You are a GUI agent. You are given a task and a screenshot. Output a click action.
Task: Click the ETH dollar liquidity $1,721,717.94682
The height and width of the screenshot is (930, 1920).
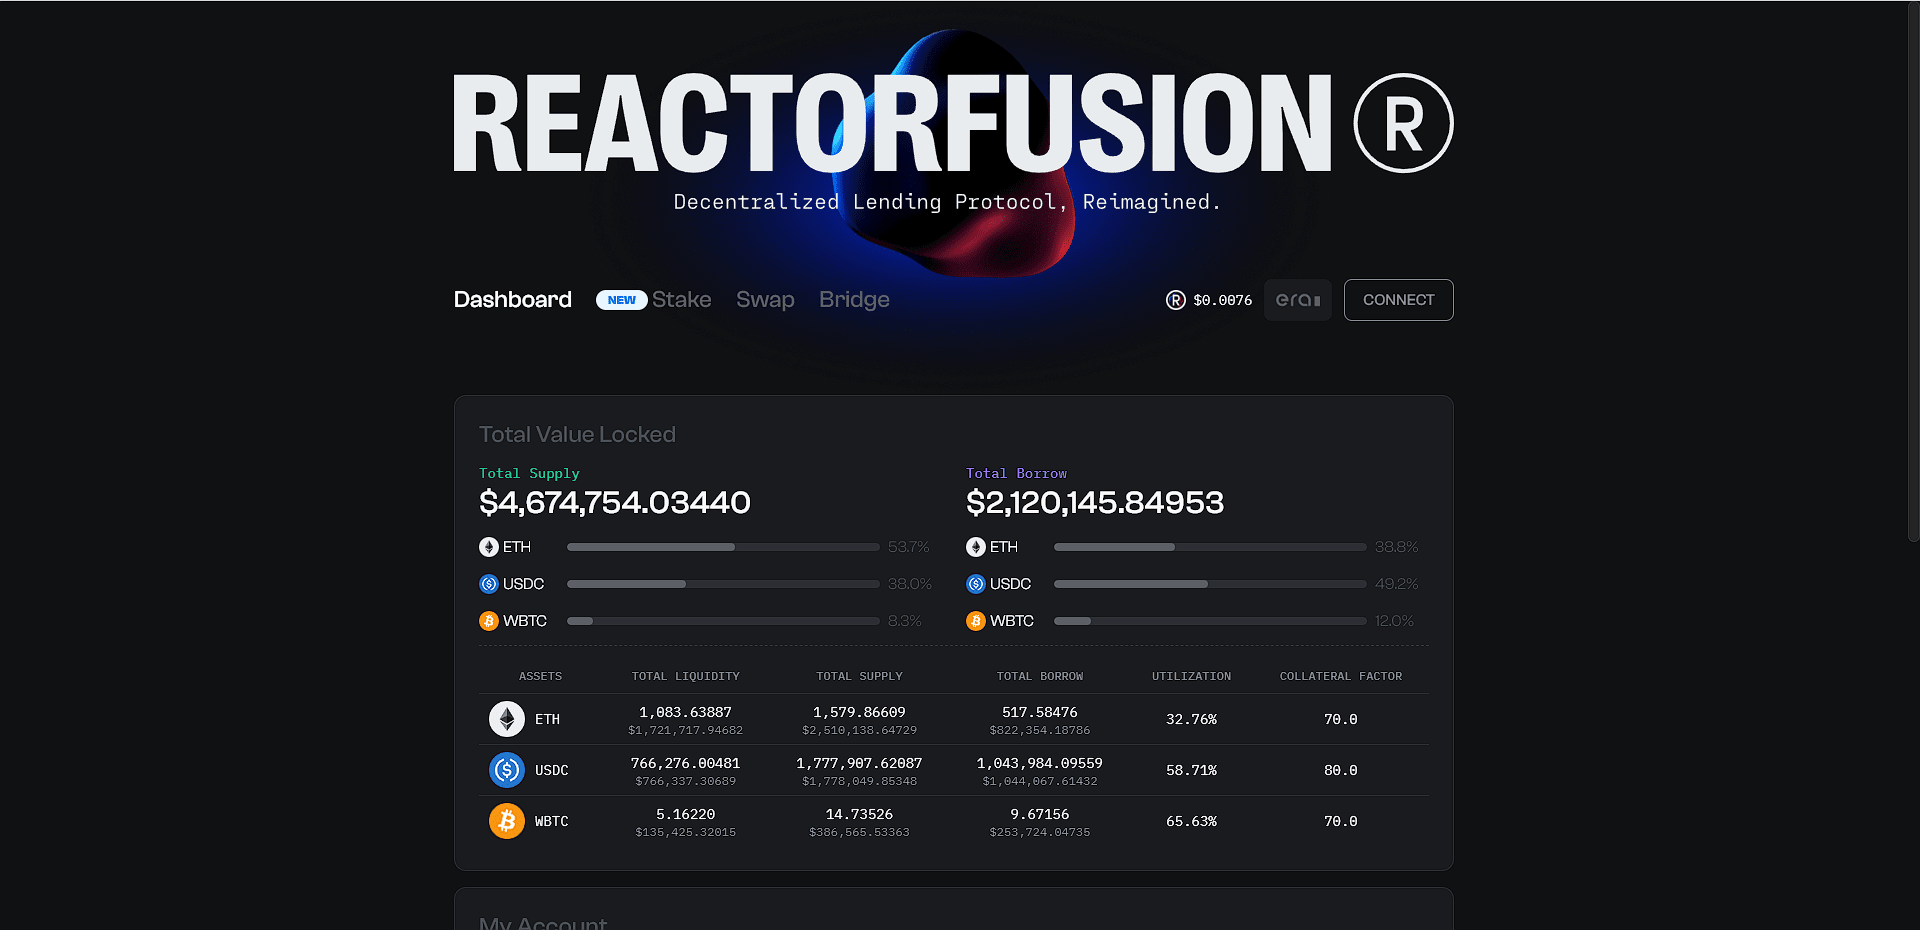pyautogui.click(x=686, y=731)
